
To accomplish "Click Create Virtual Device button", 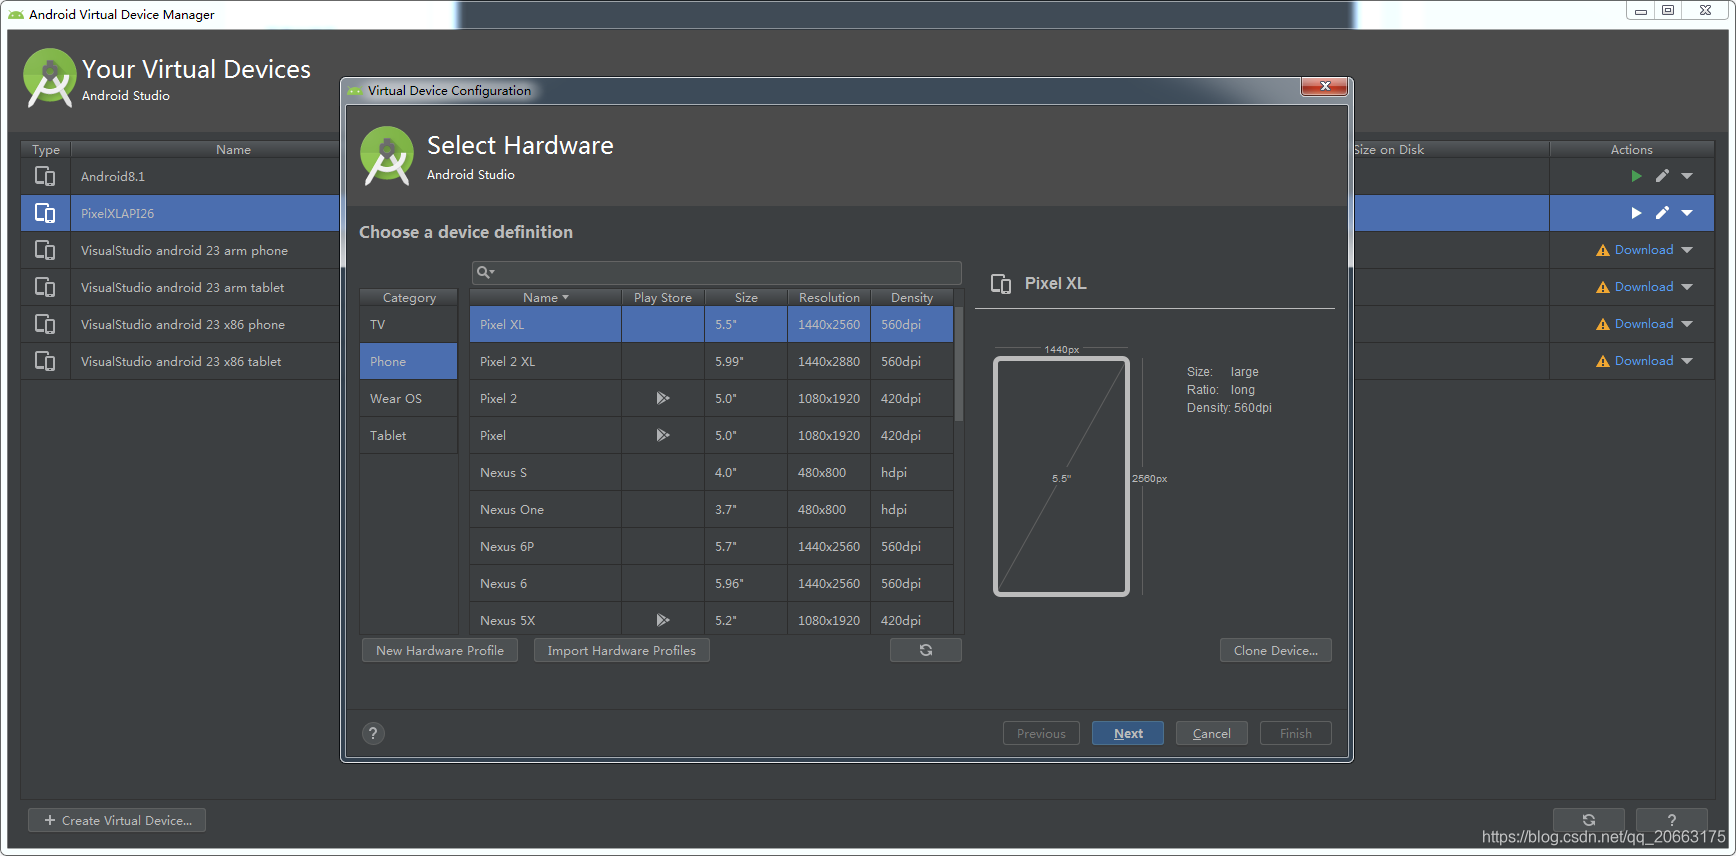I will (117, 820).
